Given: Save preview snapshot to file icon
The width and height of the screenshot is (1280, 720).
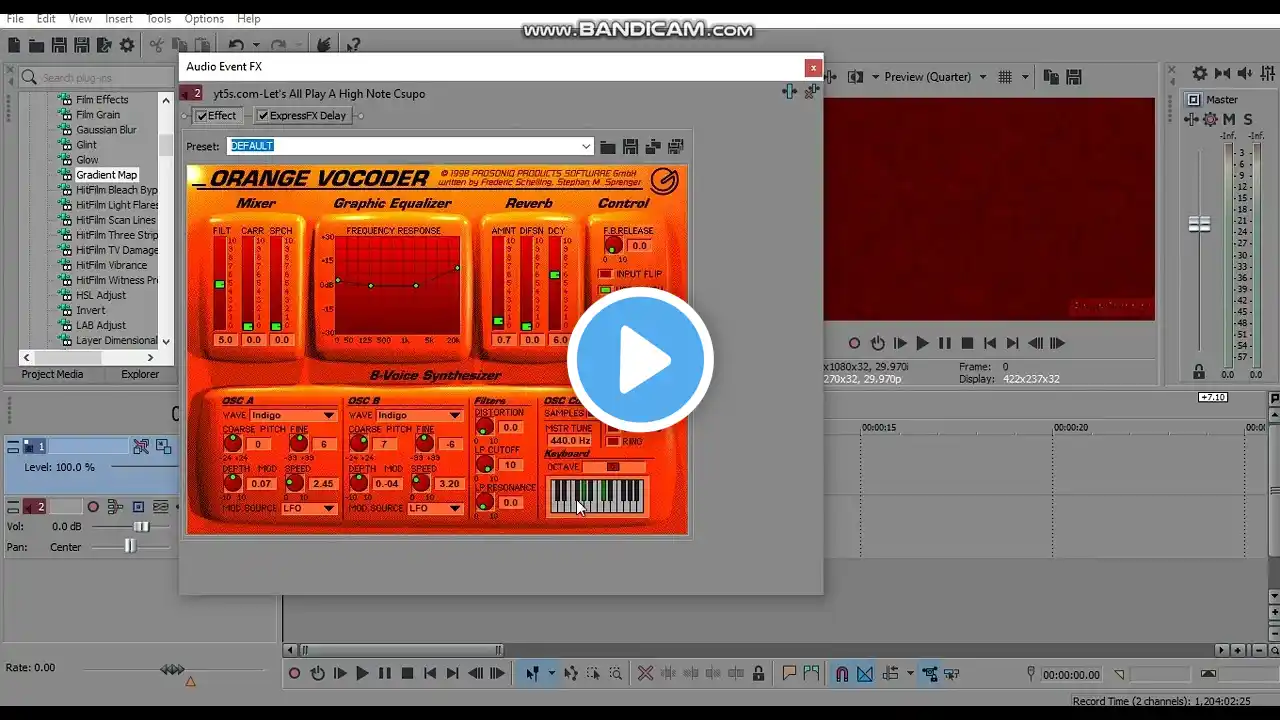Looking at the screenshot, I should coord(1074,77).
